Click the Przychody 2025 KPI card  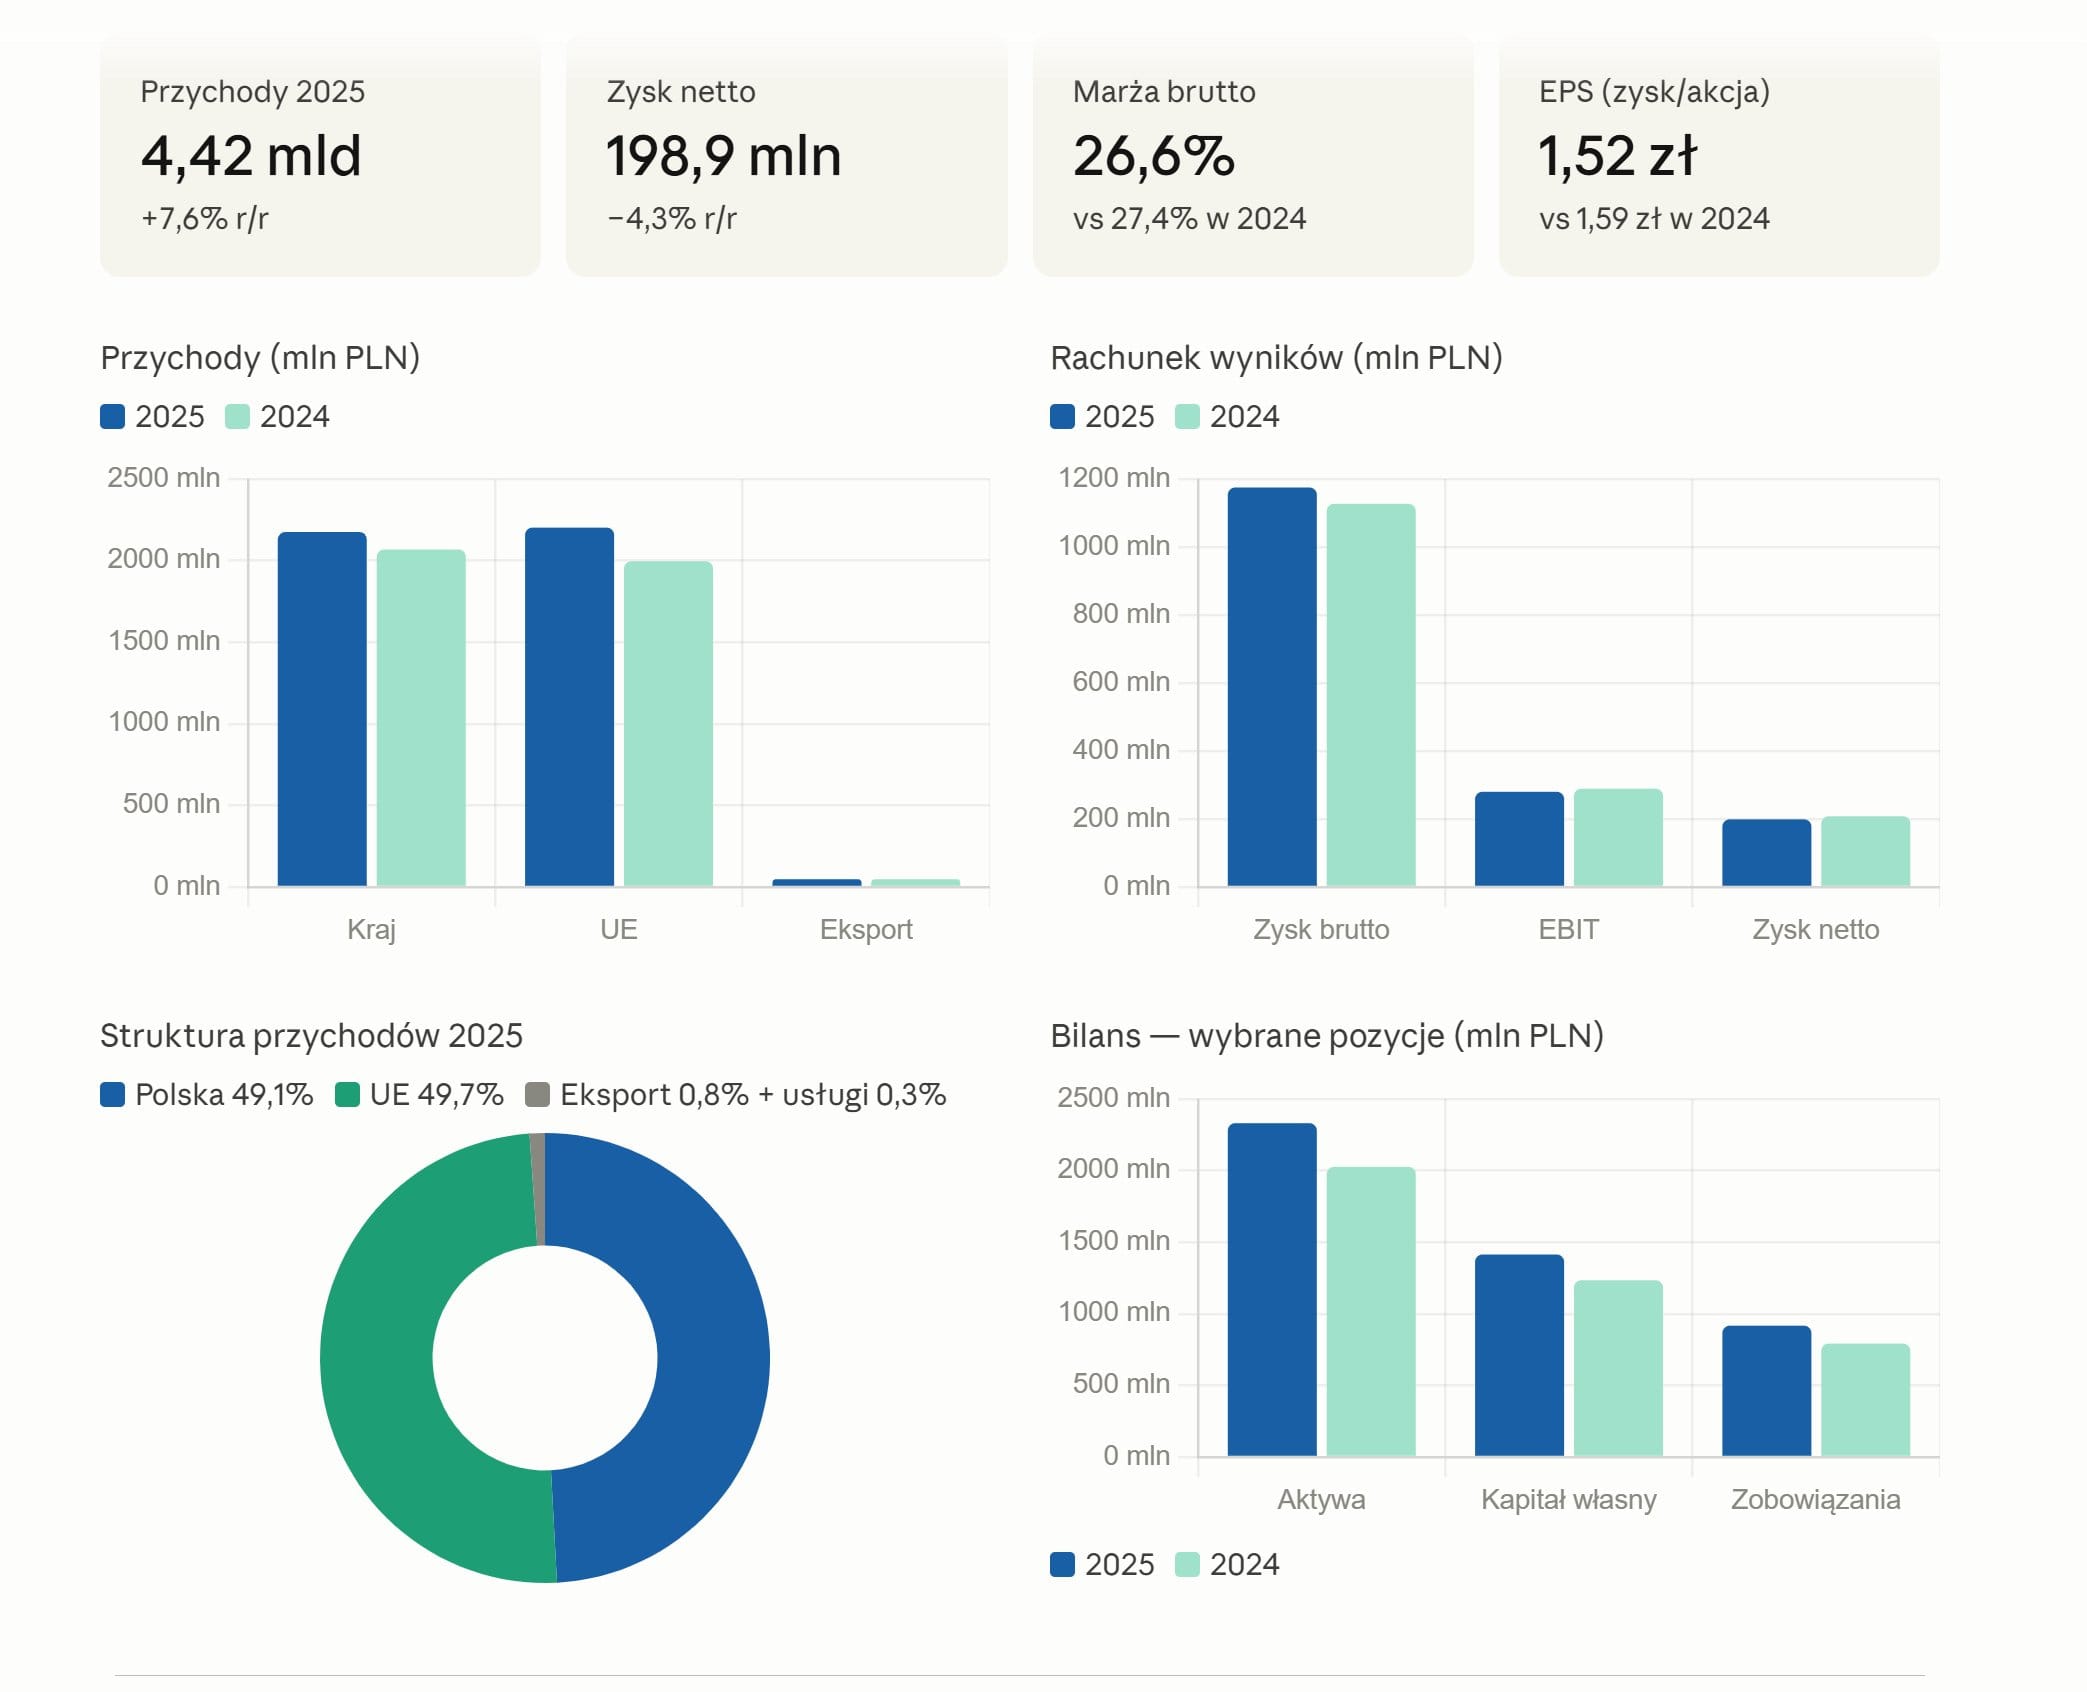(x=320, y=156)
